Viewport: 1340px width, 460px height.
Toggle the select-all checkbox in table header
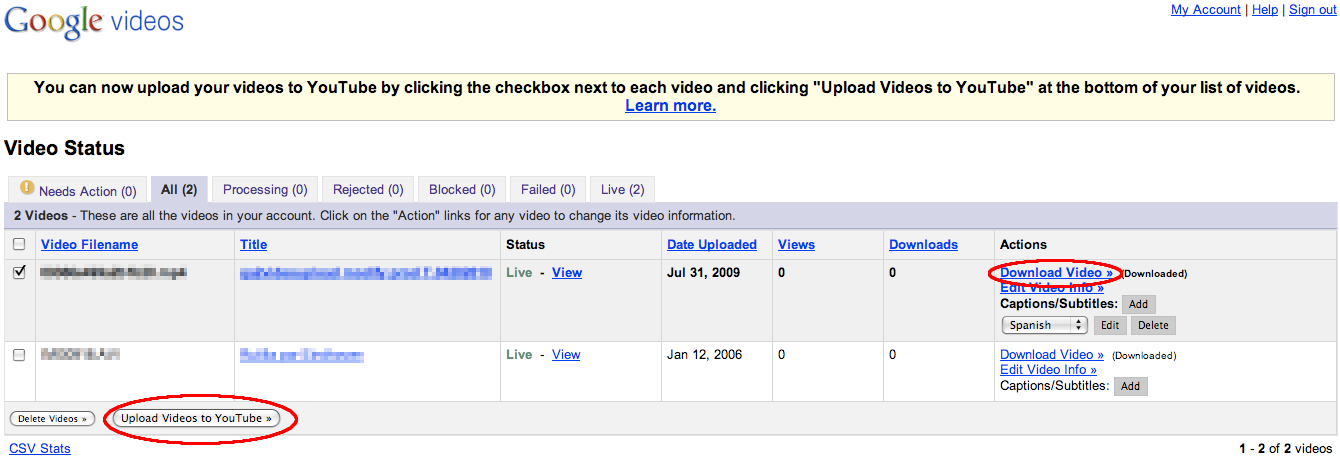coord(19,245)
